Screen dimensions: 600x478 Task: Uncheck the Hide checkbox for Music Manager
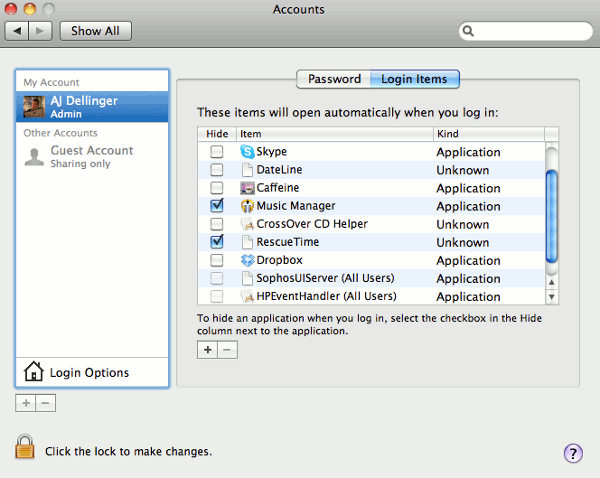217,206
